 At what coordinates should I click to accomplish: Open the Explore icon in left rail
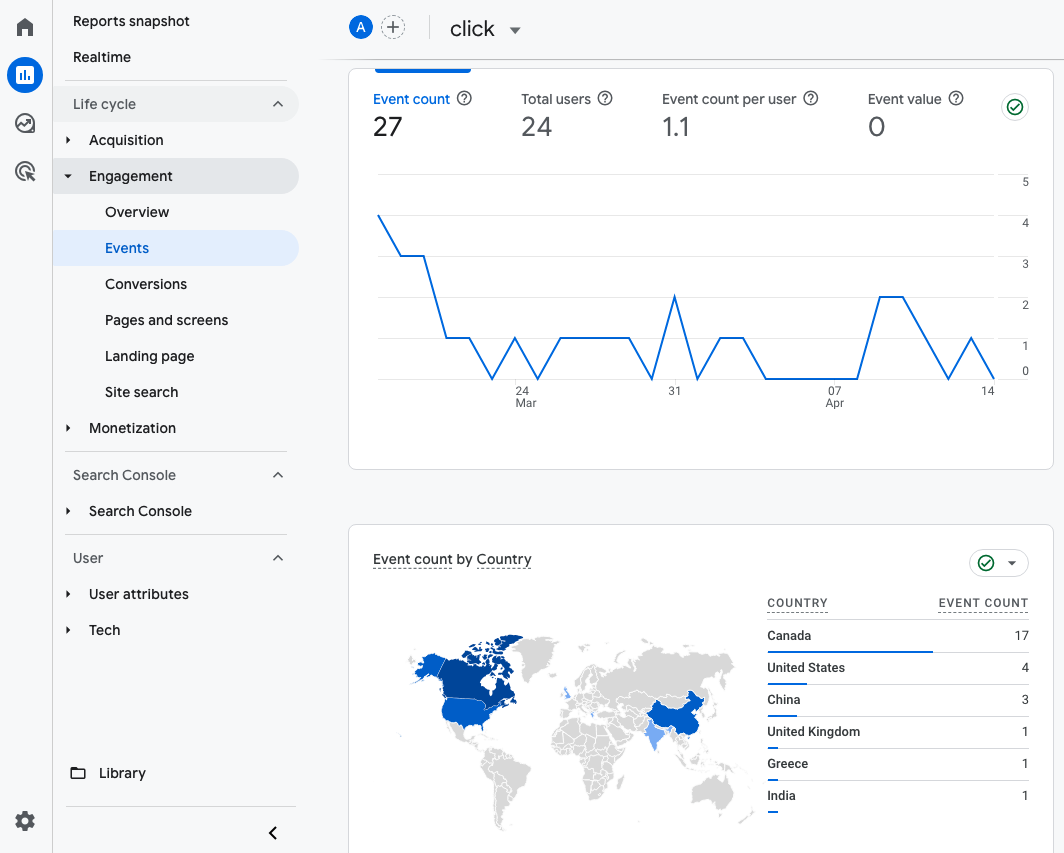coord(25,123)
